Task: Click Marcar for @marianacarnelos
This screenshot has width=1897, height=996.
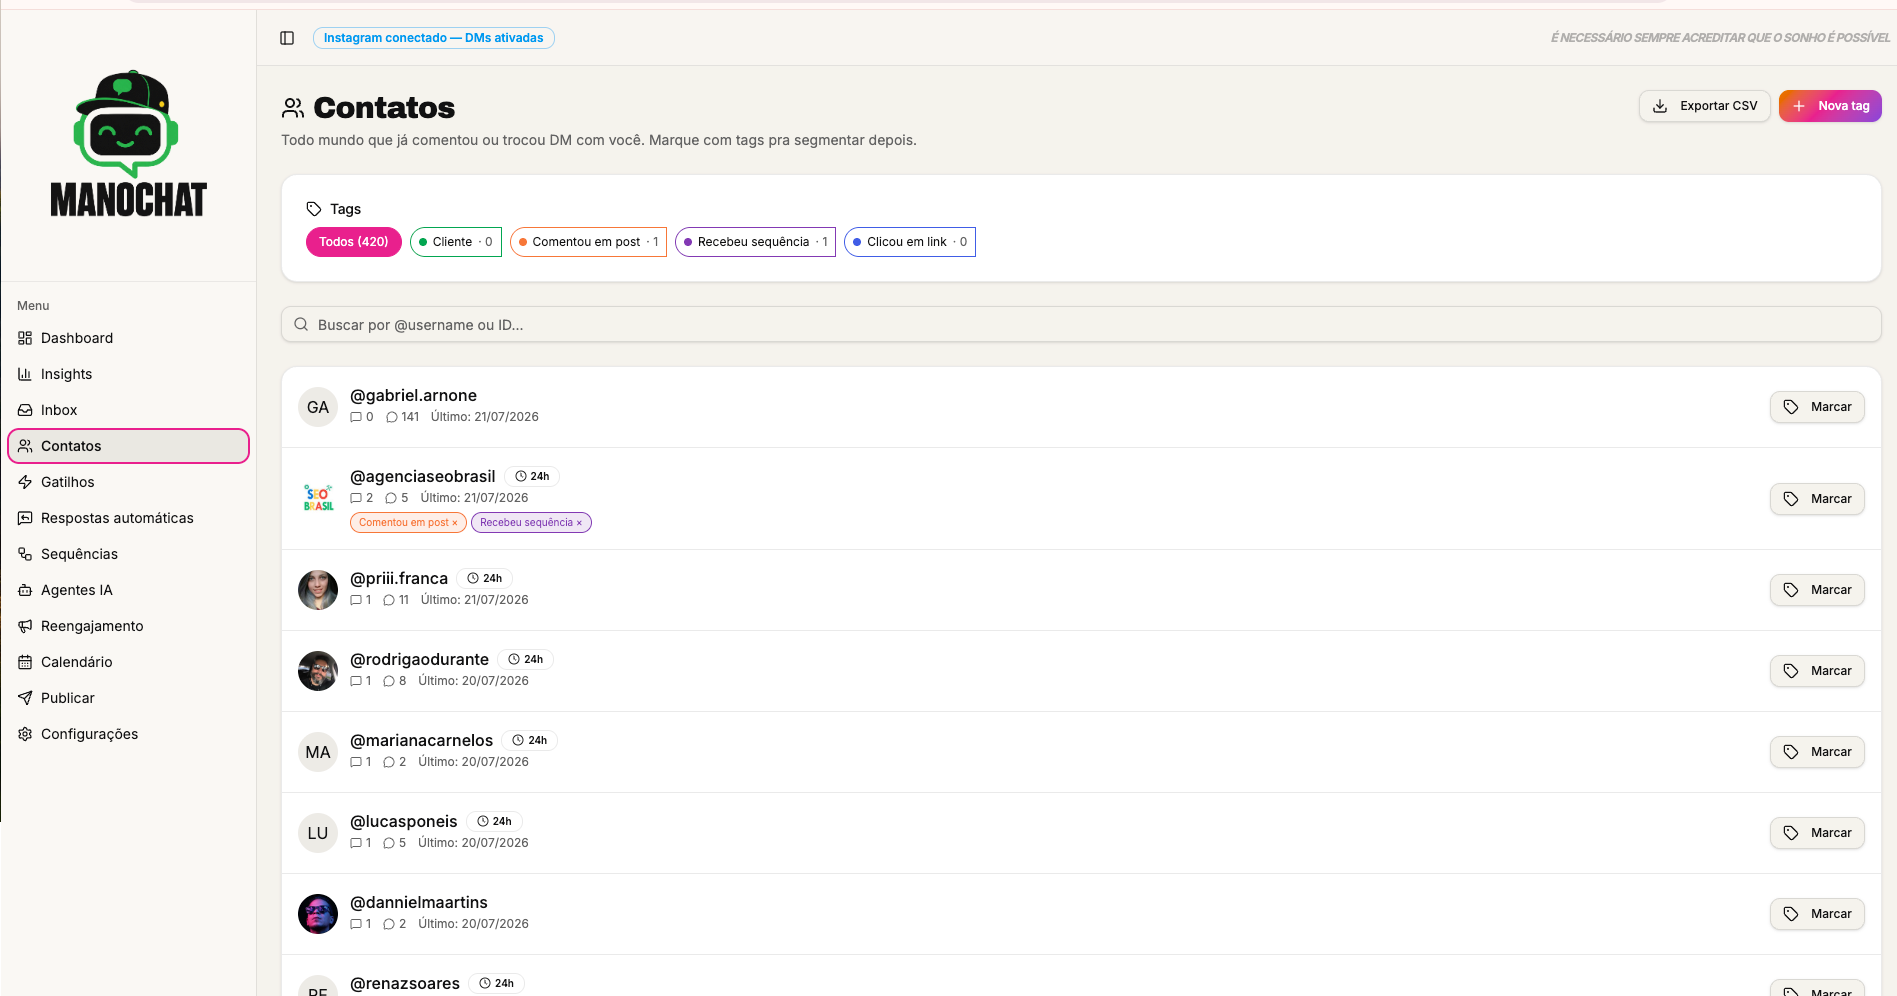Action: 1817,752
